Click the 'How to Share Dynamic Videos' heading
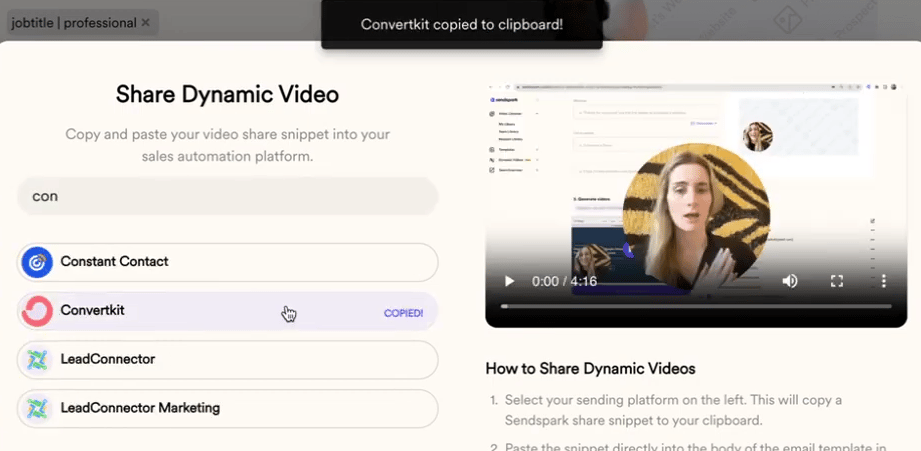This screenshot has width=921, height=451. click(590, 369)
